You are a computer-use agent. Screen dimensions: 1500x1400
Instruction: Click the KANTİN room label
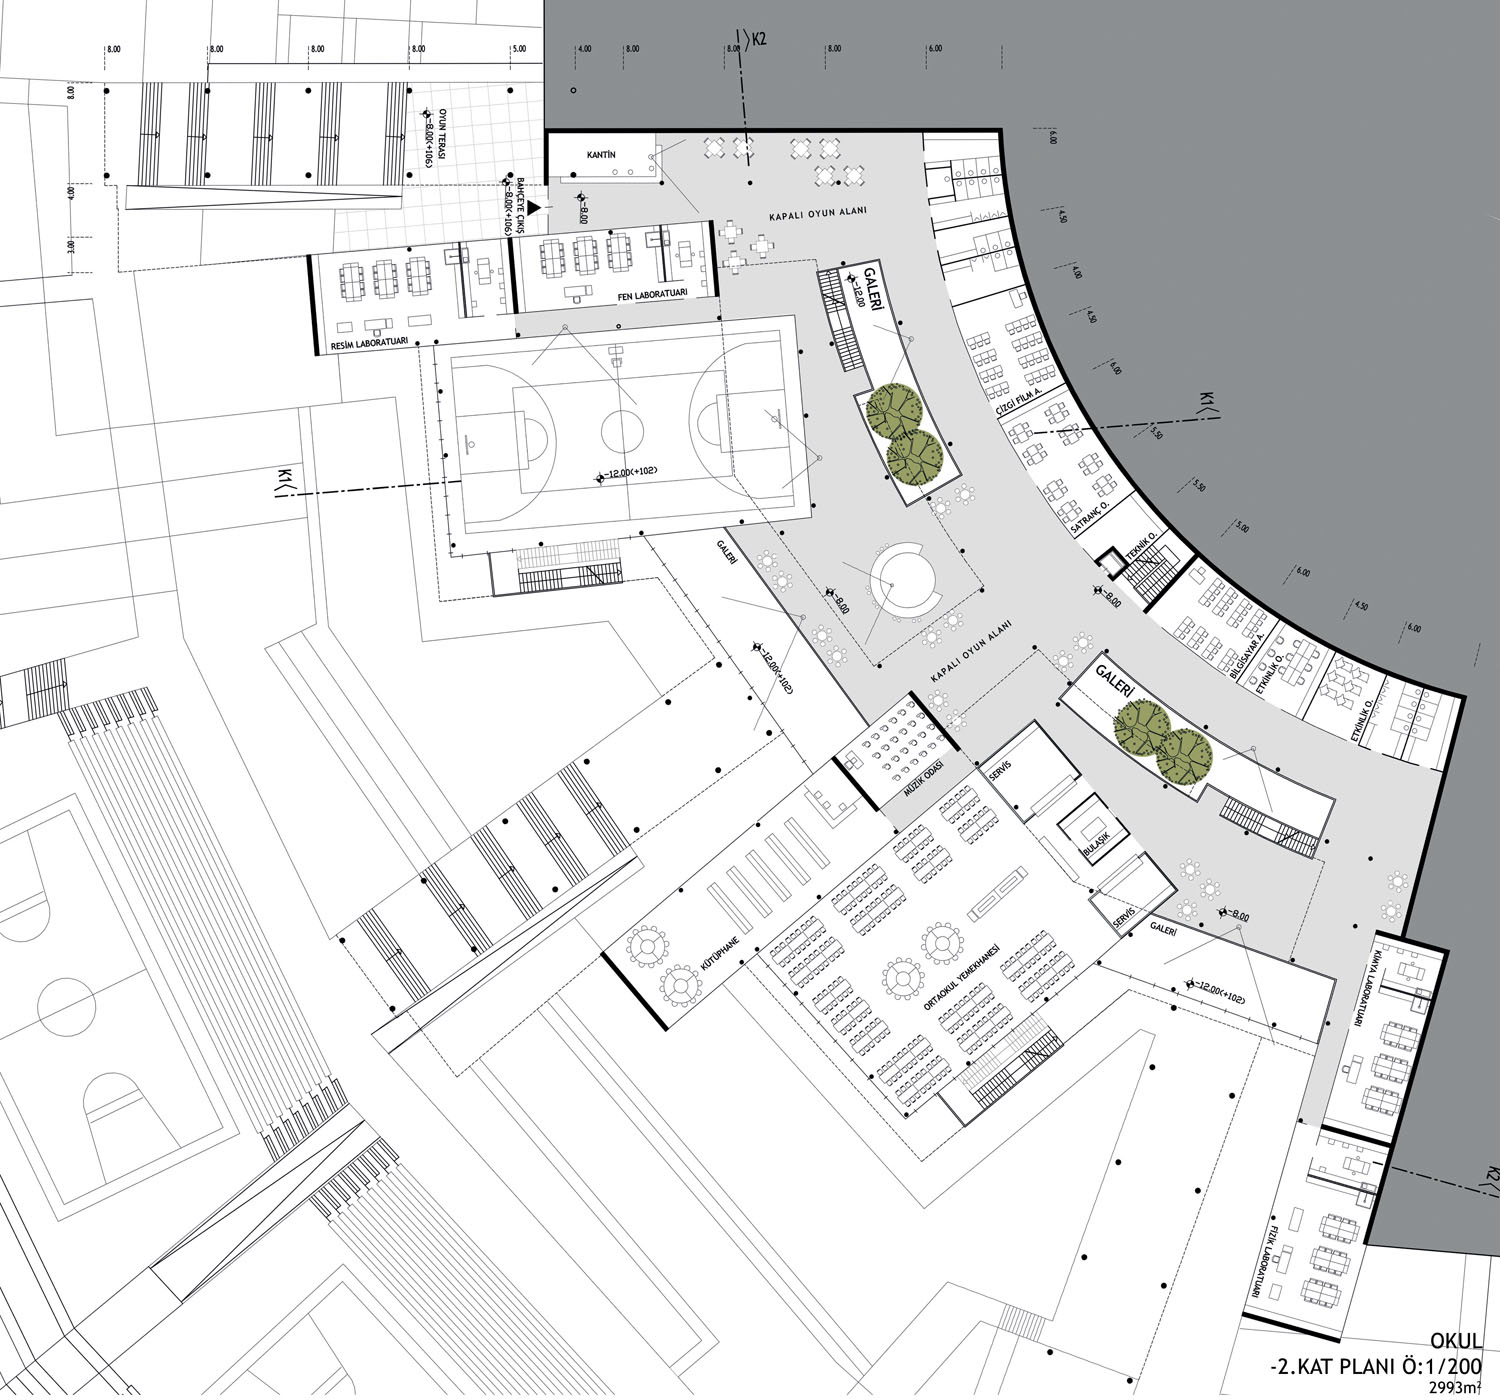(601, 155)
